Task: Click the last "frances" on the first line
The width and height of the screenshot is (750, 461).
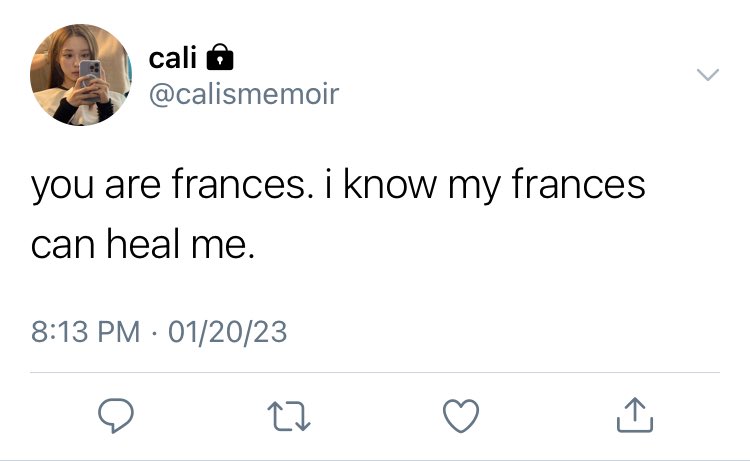Action: pos(578,184)
